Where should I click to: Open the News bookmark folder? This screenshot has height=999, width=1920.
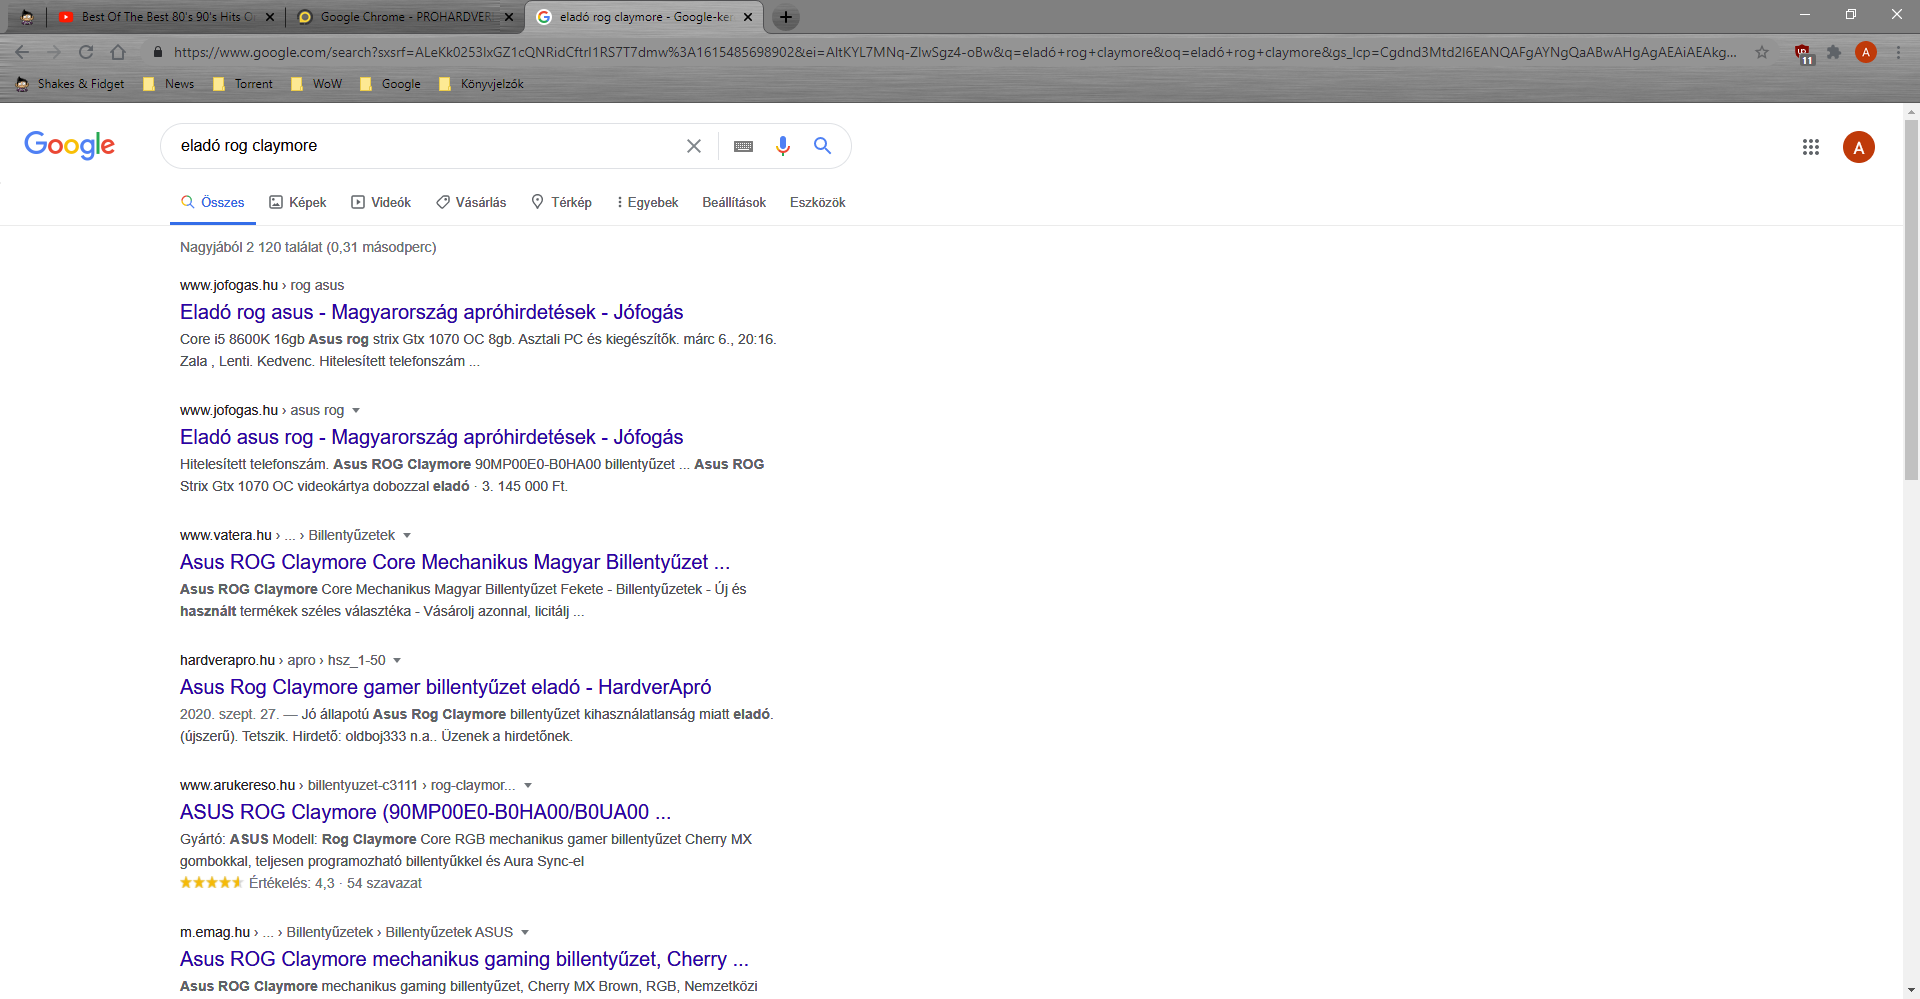click(x=168, y=84)
